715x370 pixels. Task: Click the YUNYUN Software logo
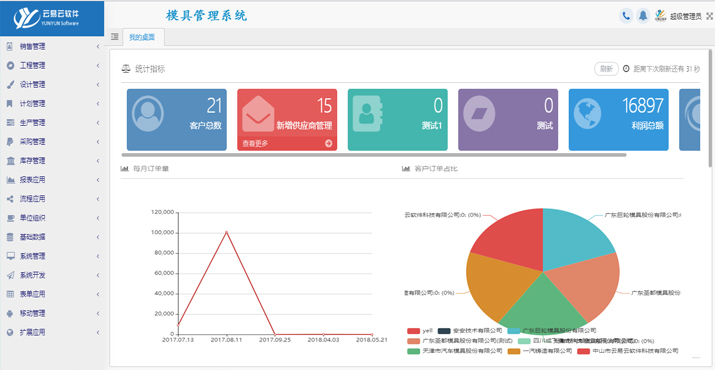pyautogui.click(x=46, y=18)
